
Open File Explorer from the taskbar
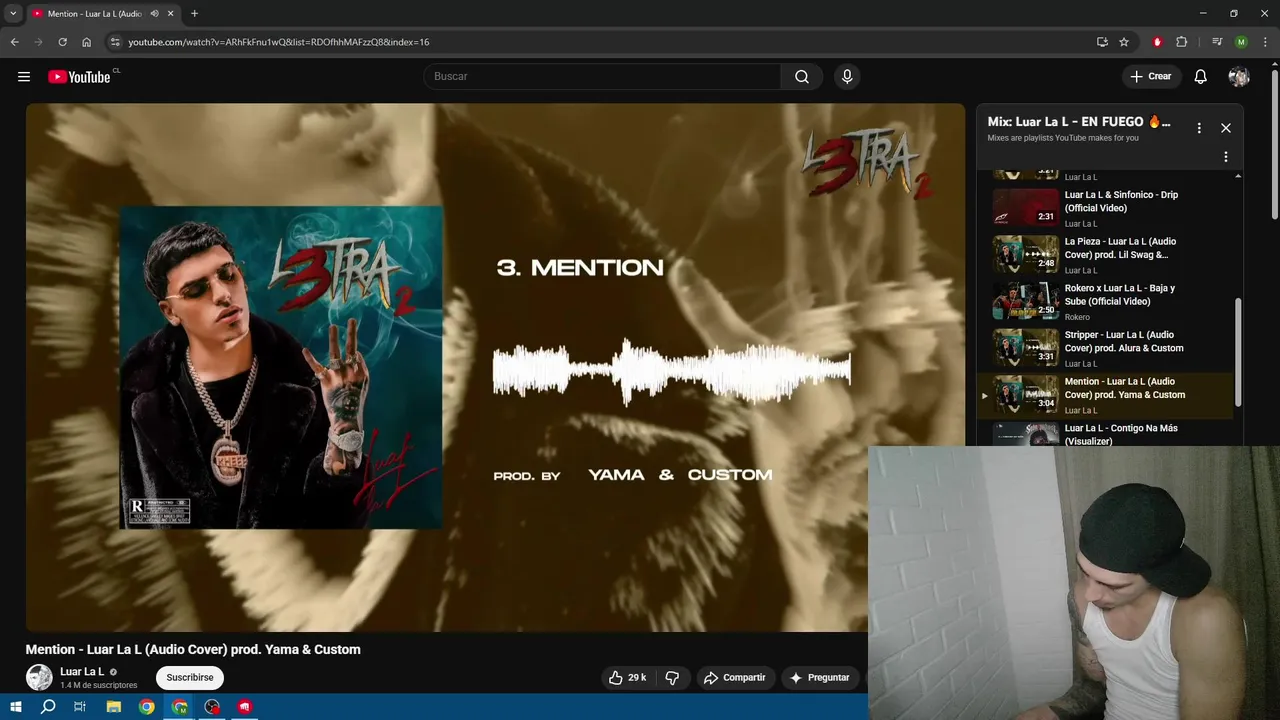pos(114,707)
